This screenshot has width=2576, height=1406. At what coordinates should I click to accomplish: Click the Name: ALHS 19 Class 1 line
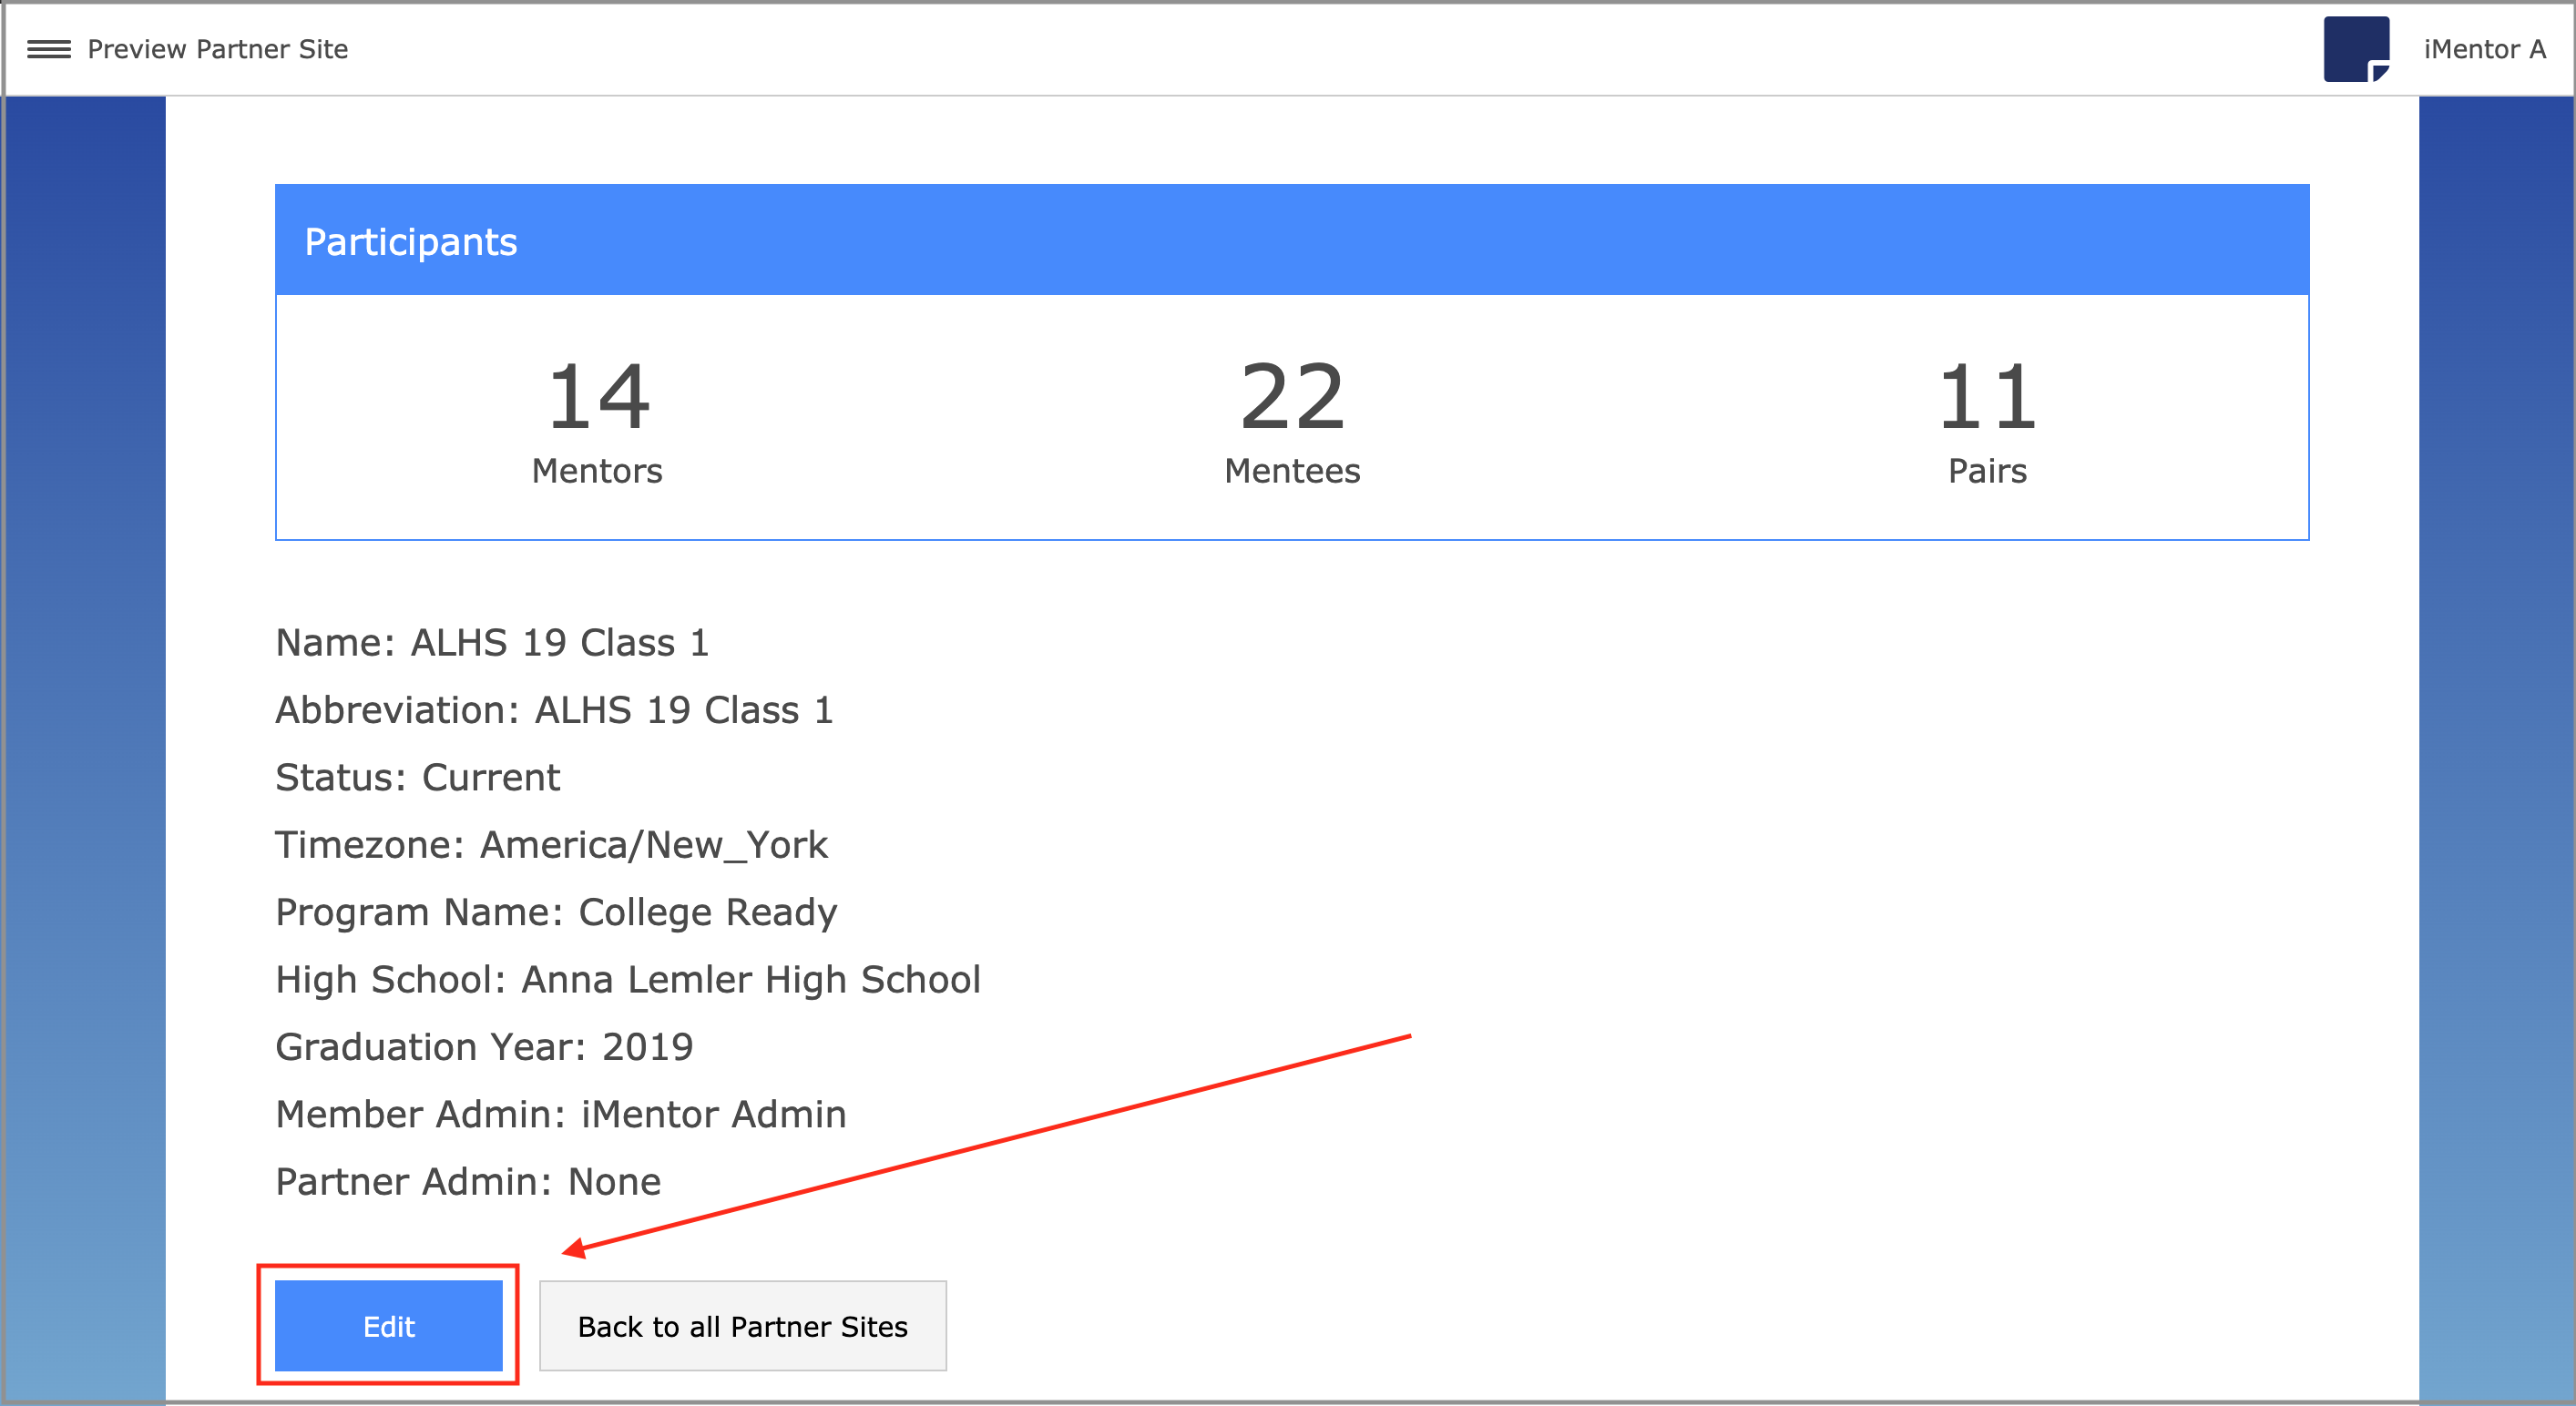tap(492, 642)
